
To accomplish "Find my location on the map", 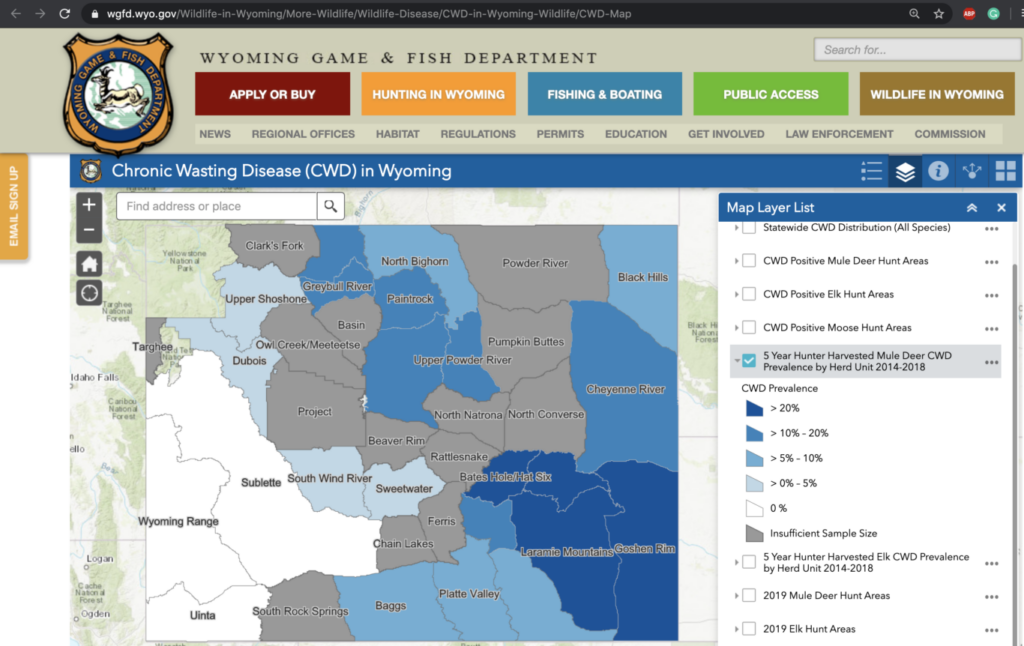I will (x=89, y=293).
